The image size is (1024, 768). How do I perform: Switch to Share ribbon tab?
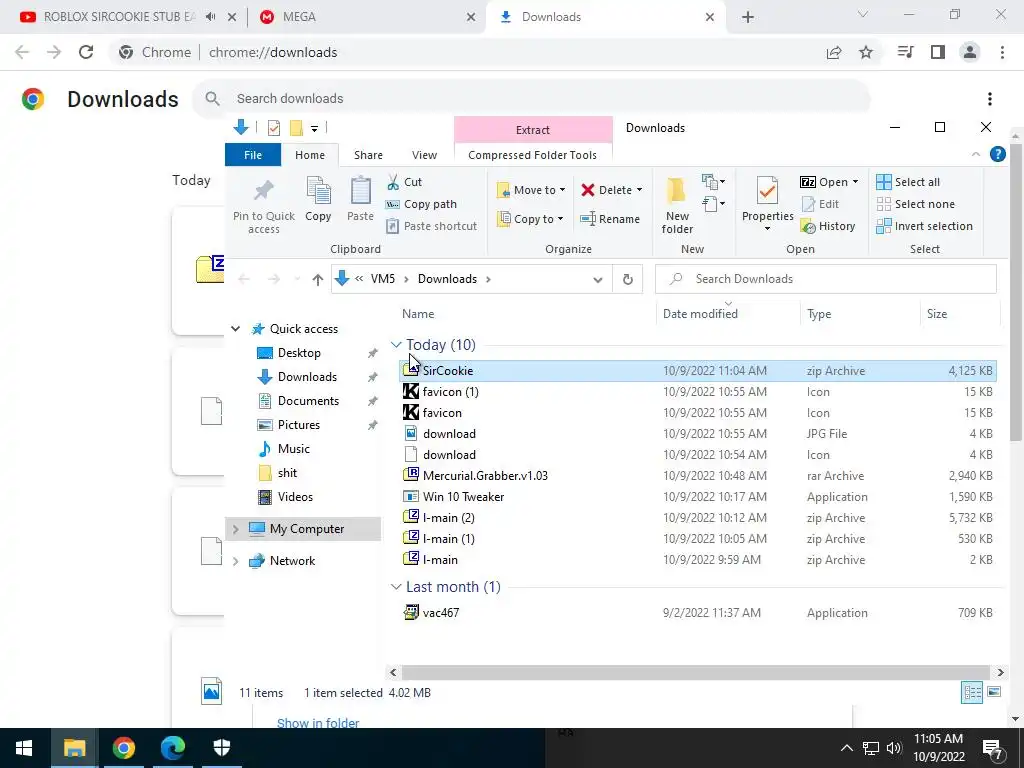[368, 155]
